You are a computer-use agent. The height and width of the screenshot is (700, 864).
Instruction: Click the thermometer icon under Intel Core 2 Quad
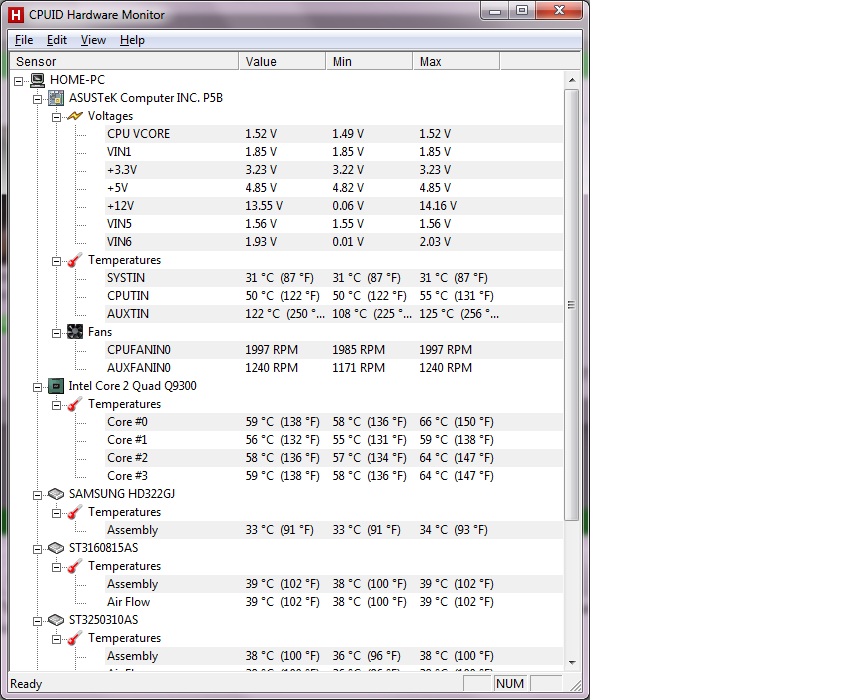[75, 404]
